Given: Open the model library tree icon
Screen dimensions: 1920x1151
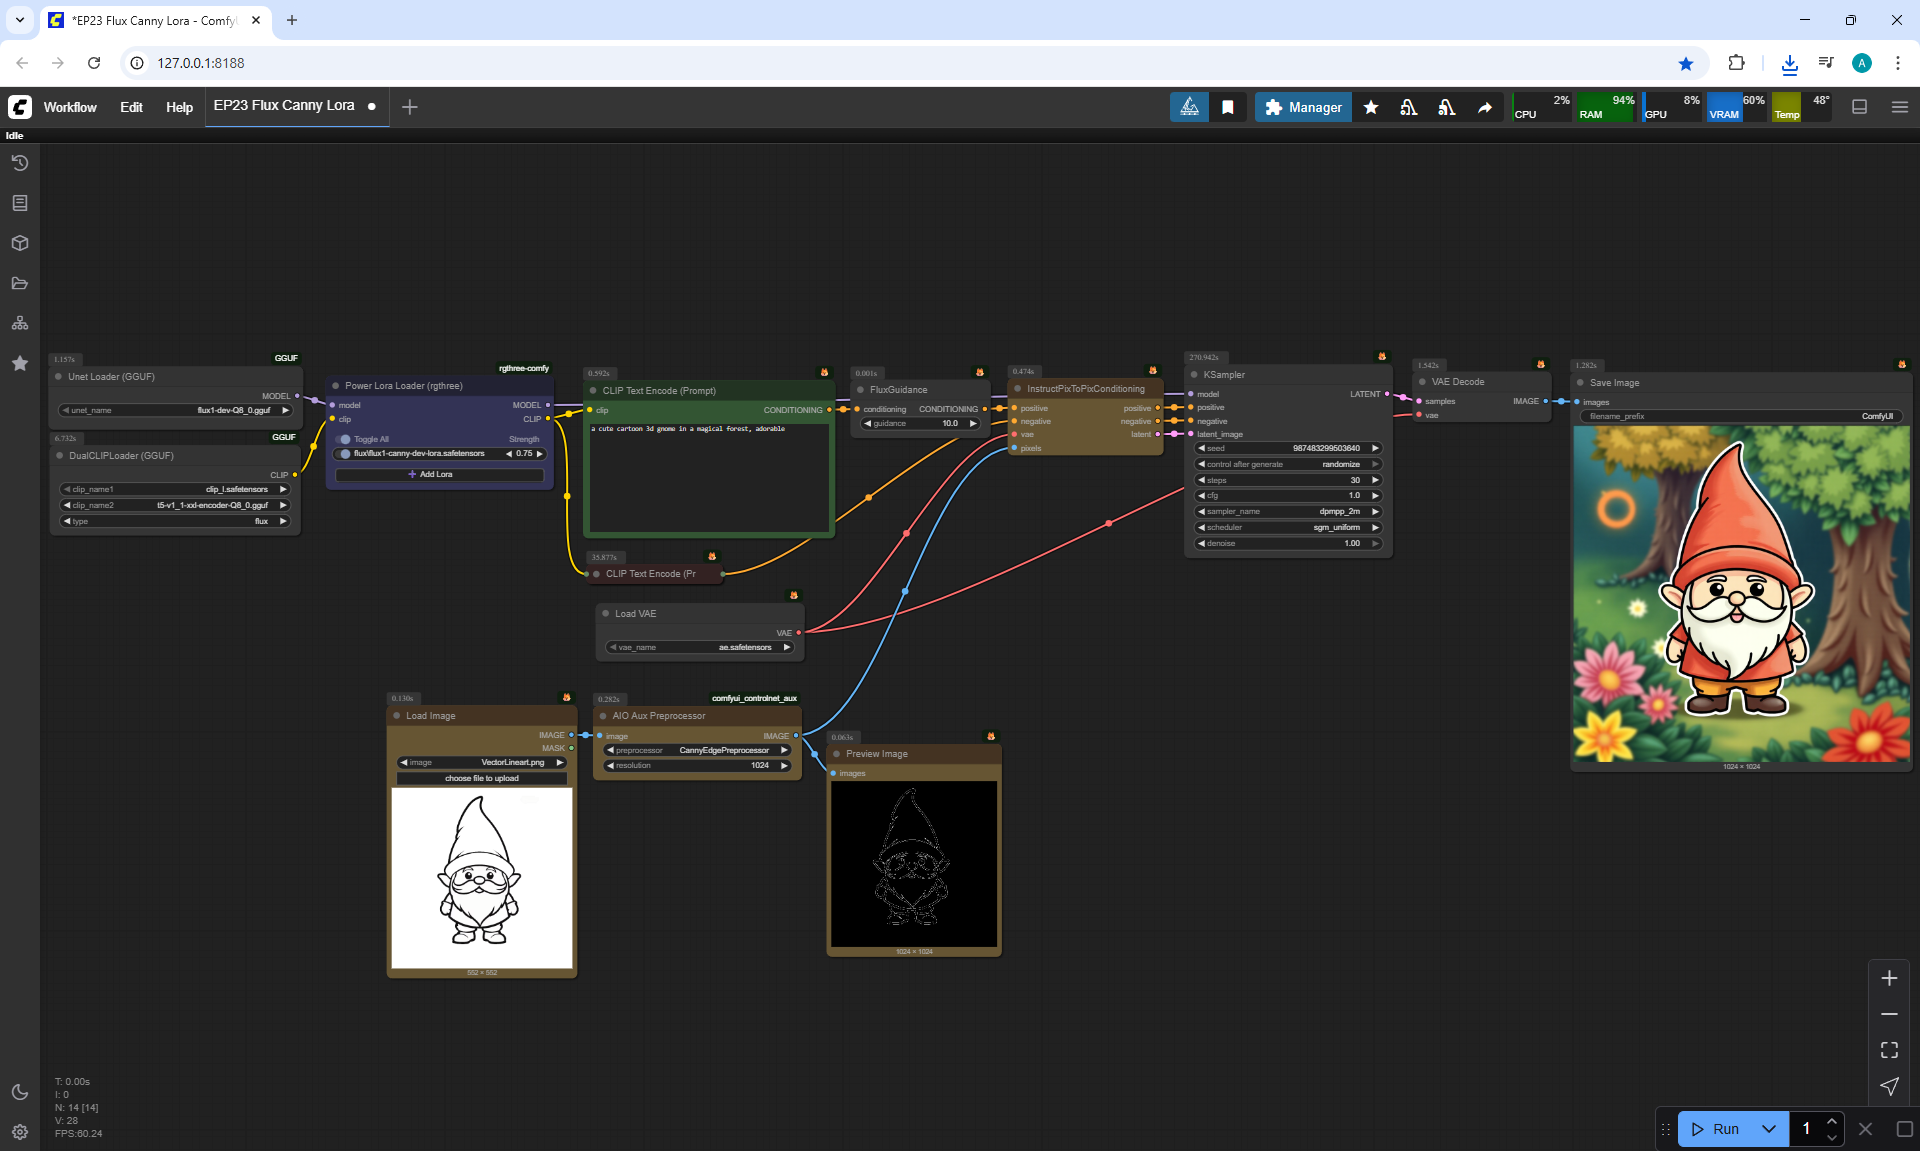Looking at the screenshot, I should [20, 323].
